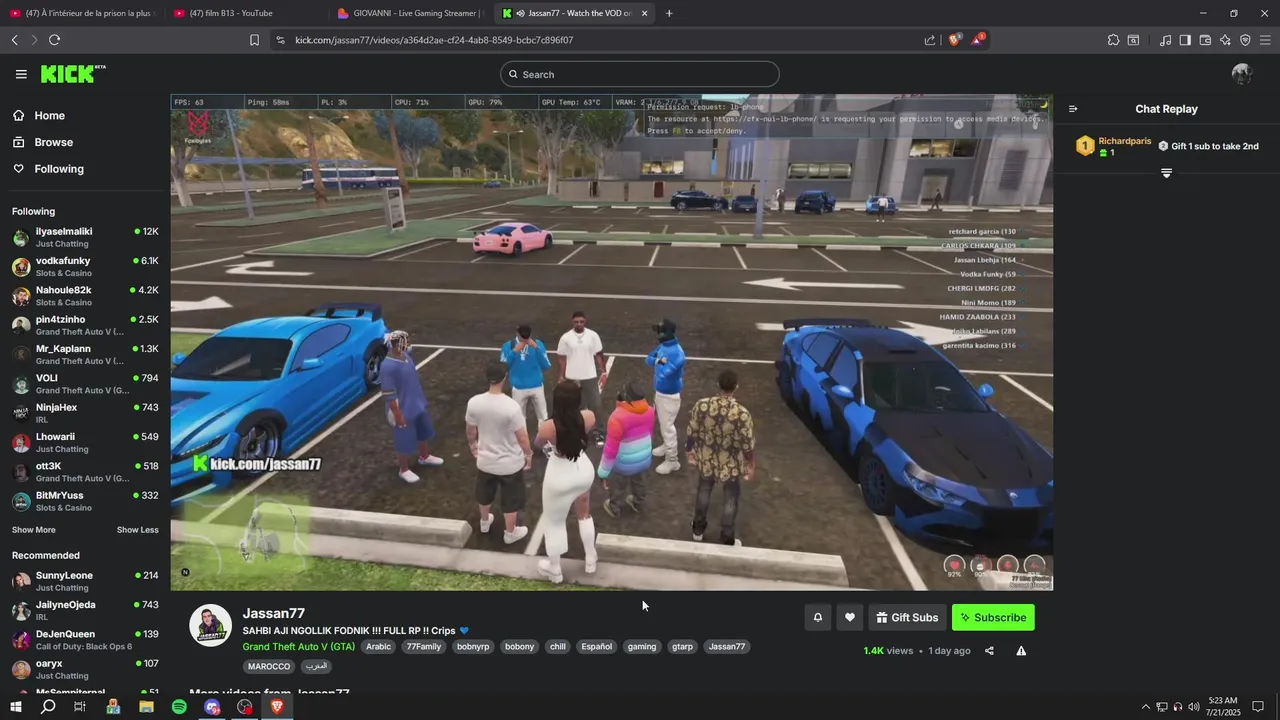
Task: Open Windows Start menu
Action: coord(15,707)
